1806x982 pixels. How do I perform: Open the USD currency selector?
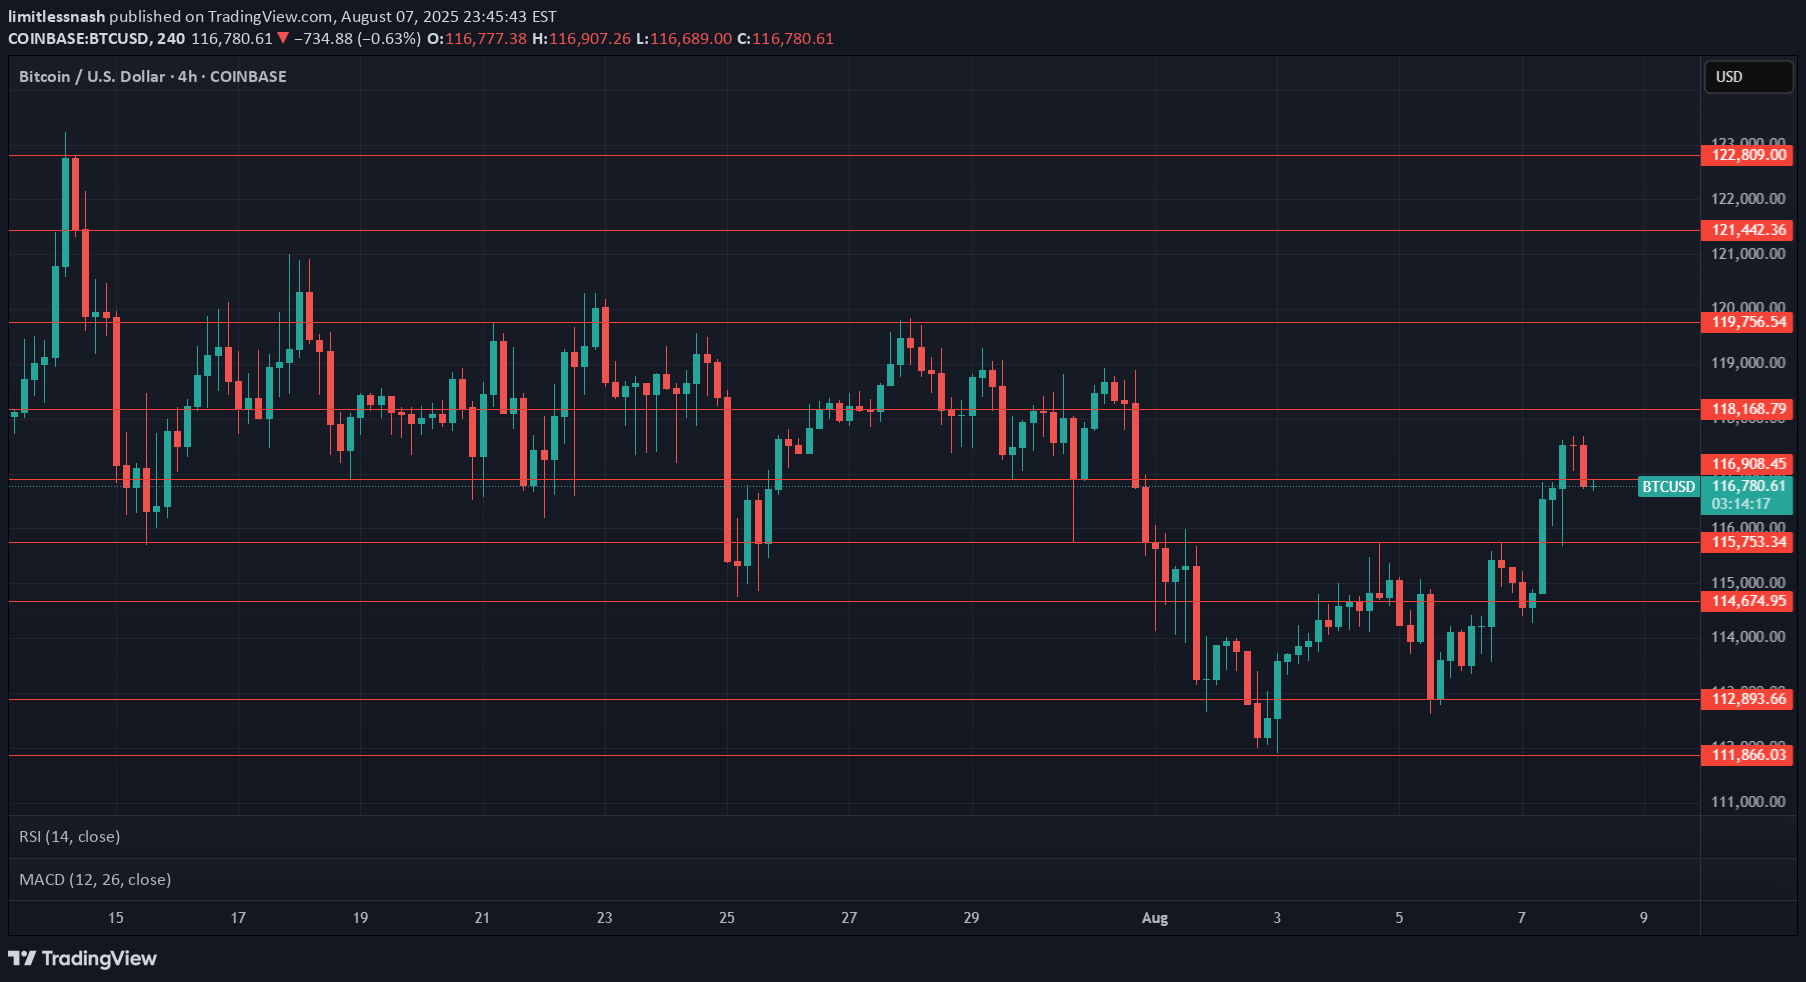click(x=1748, y=77)
